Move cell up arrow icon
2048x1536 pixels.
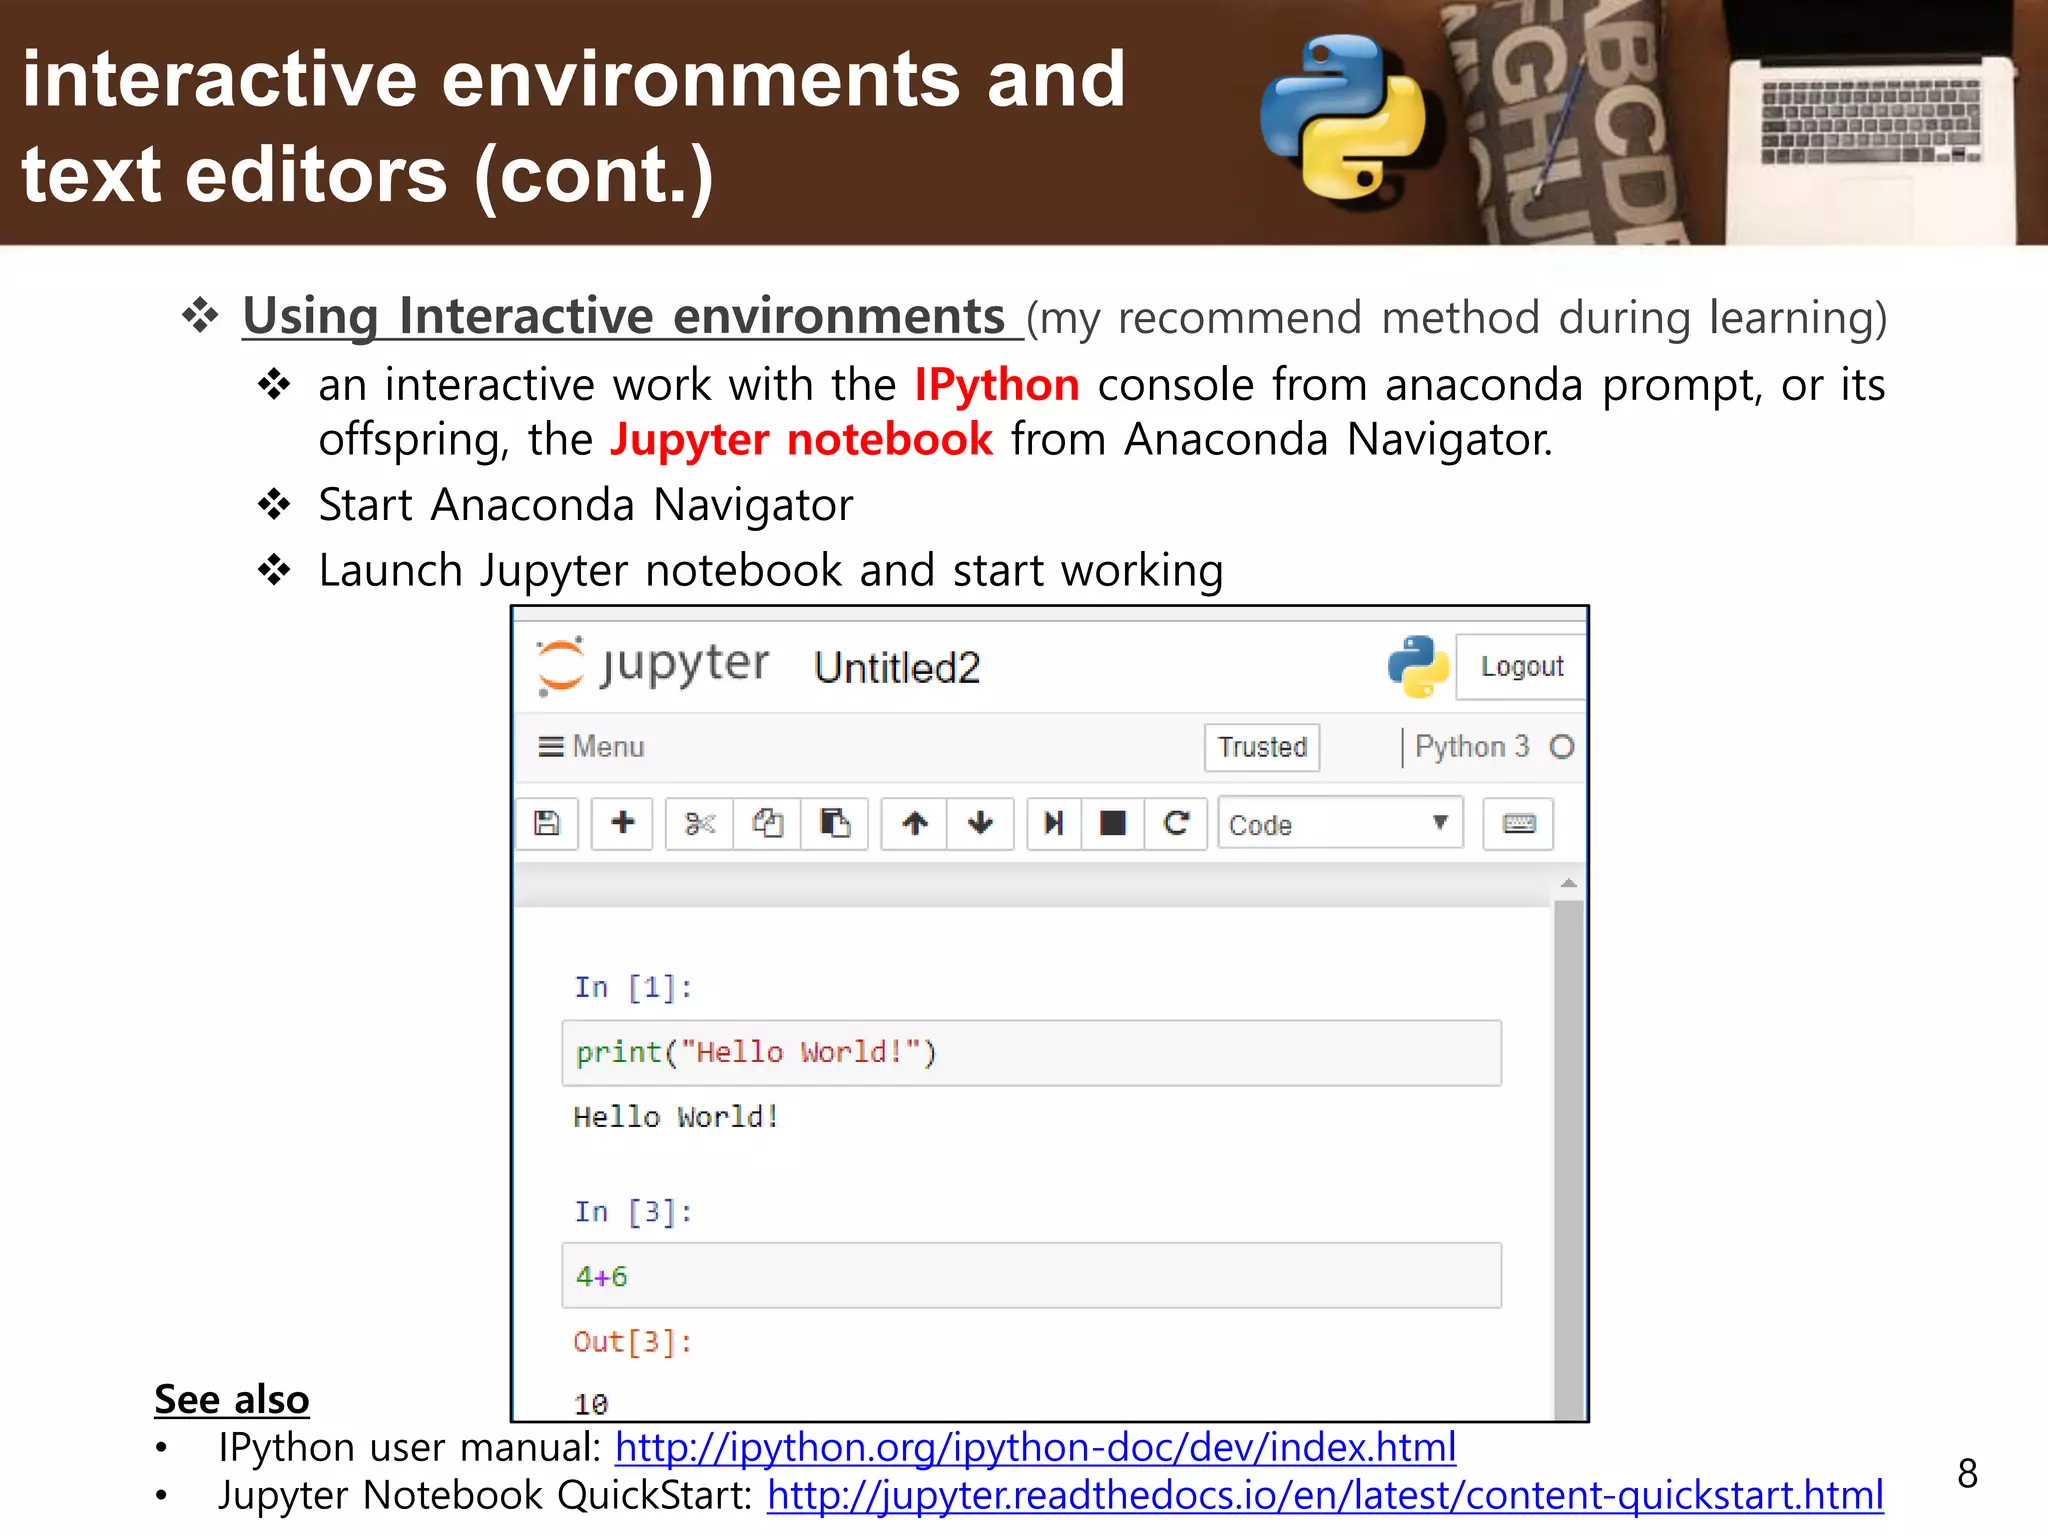point(915,824)
